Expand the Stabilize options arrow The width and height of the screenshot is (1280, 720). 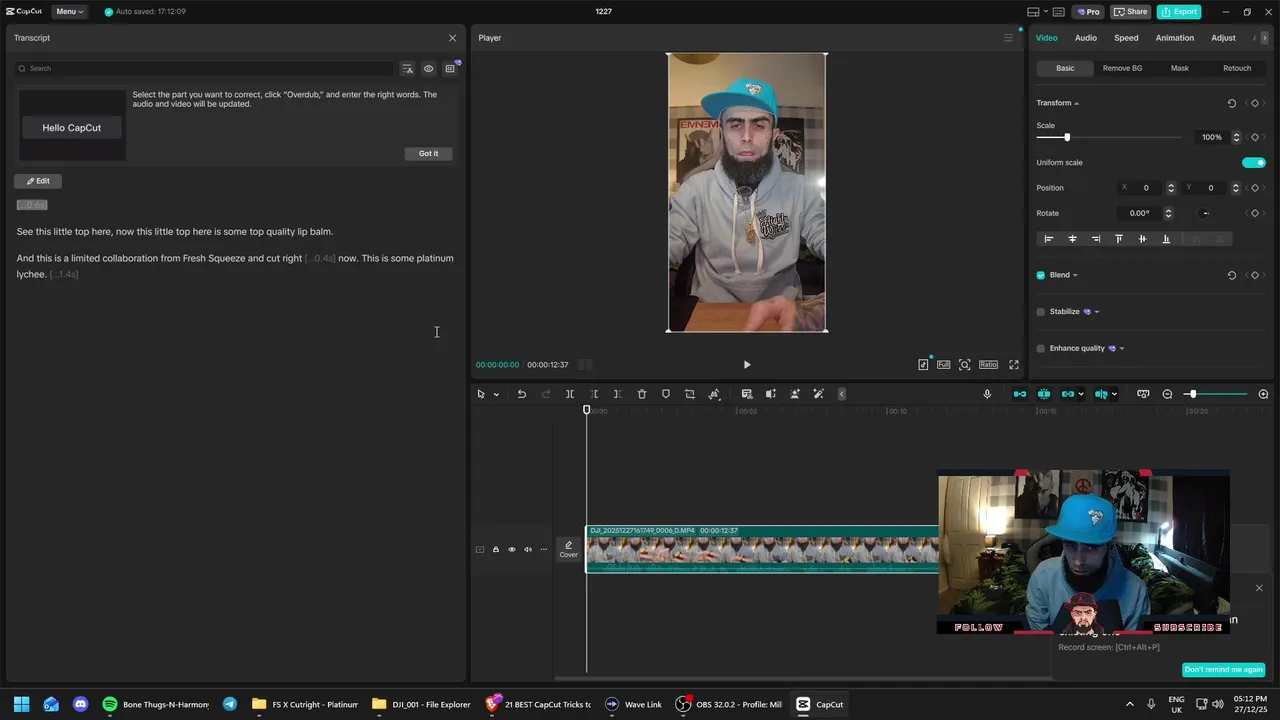pyautogui.click(x=1097, y=312)
